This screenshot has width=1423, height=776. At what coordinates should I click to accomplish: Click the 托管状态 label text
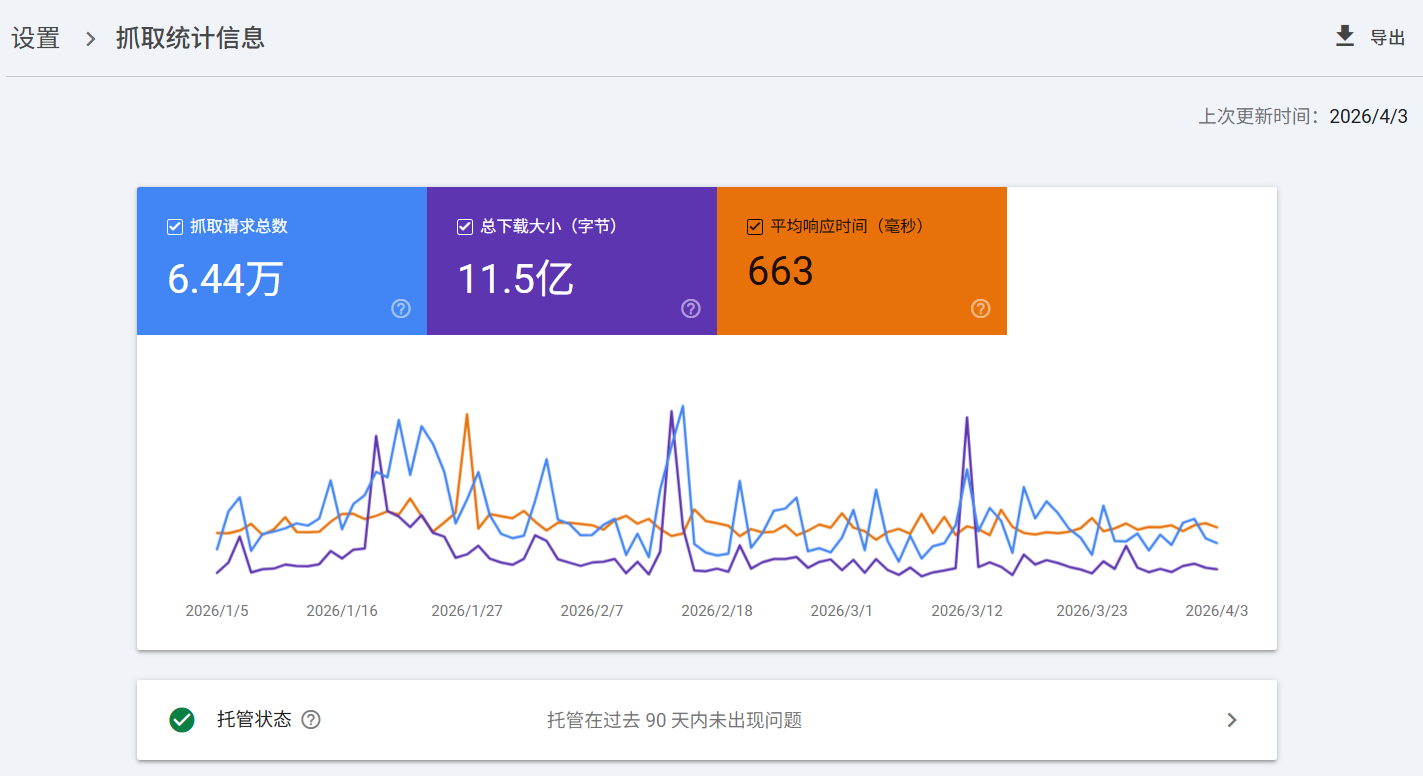point(254,719)
